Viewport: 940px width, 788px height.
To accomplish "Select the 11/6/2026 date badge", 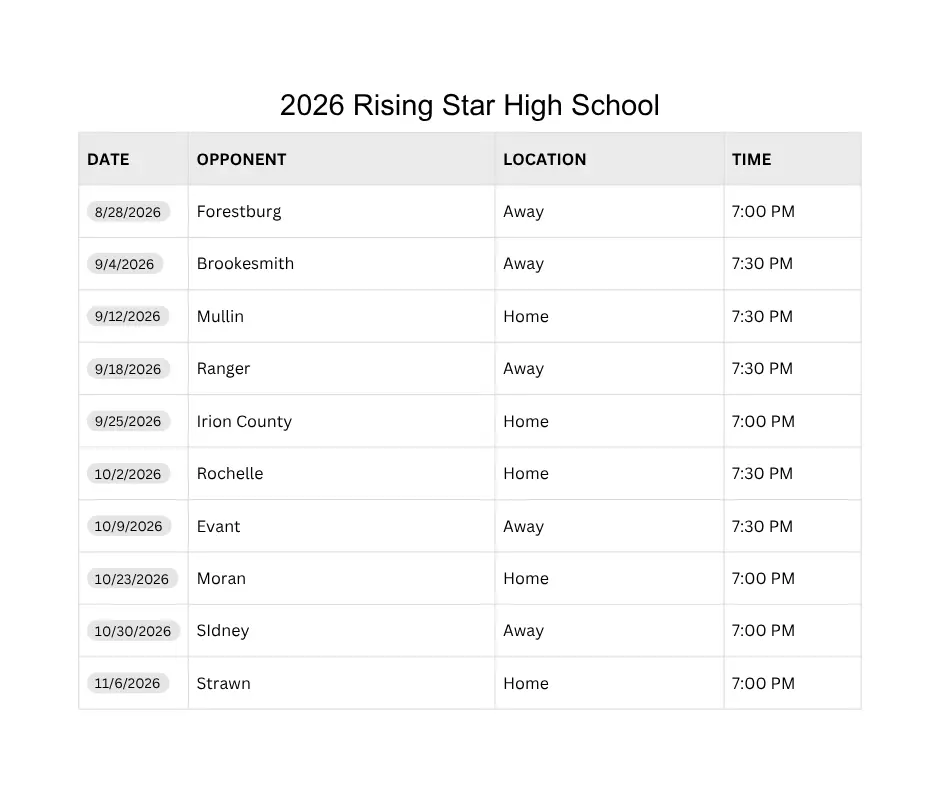I will point(128,683).
